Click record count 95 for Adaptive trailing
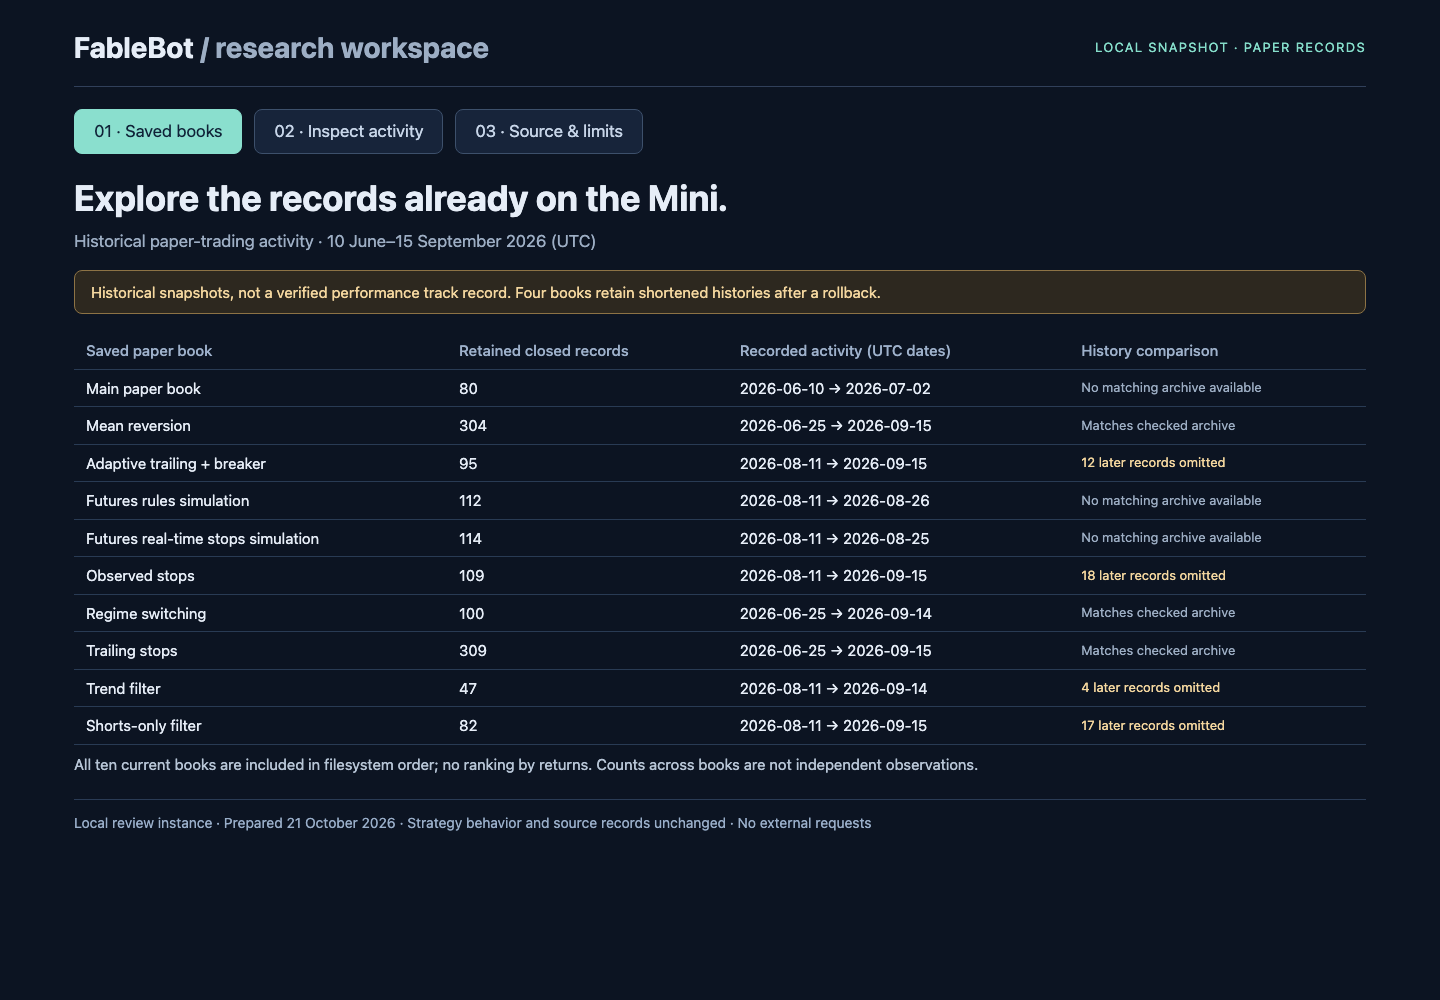The height and width of the screenshot is (1000, 1440). (x=468, y=464)
